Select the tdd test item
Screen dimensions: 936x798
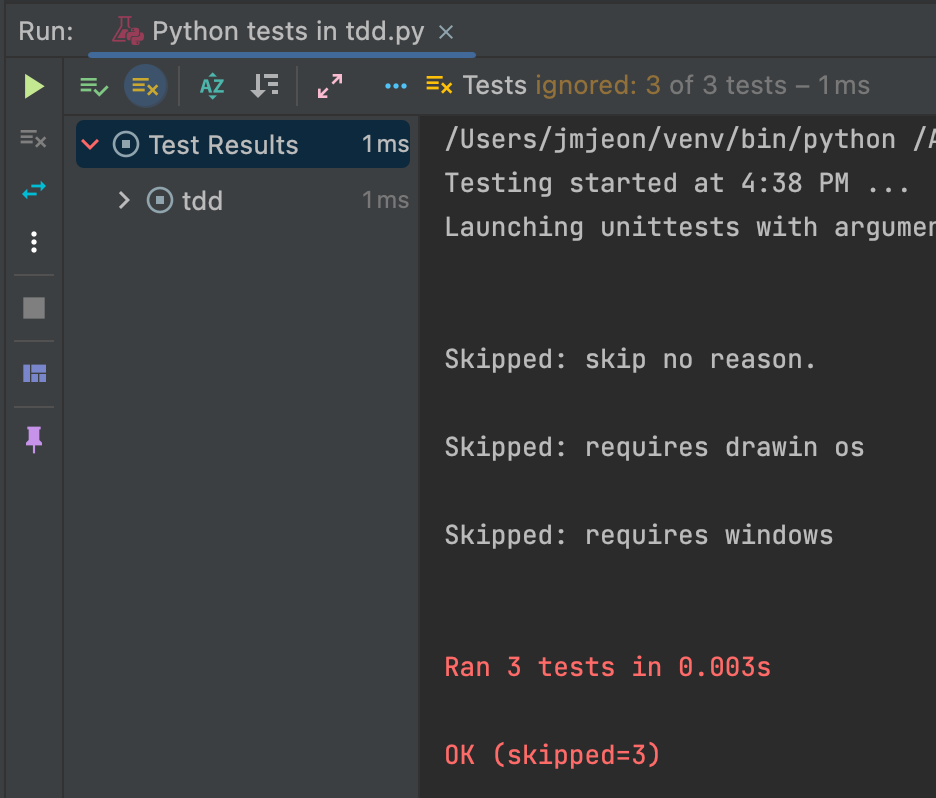tap(202, 201)
